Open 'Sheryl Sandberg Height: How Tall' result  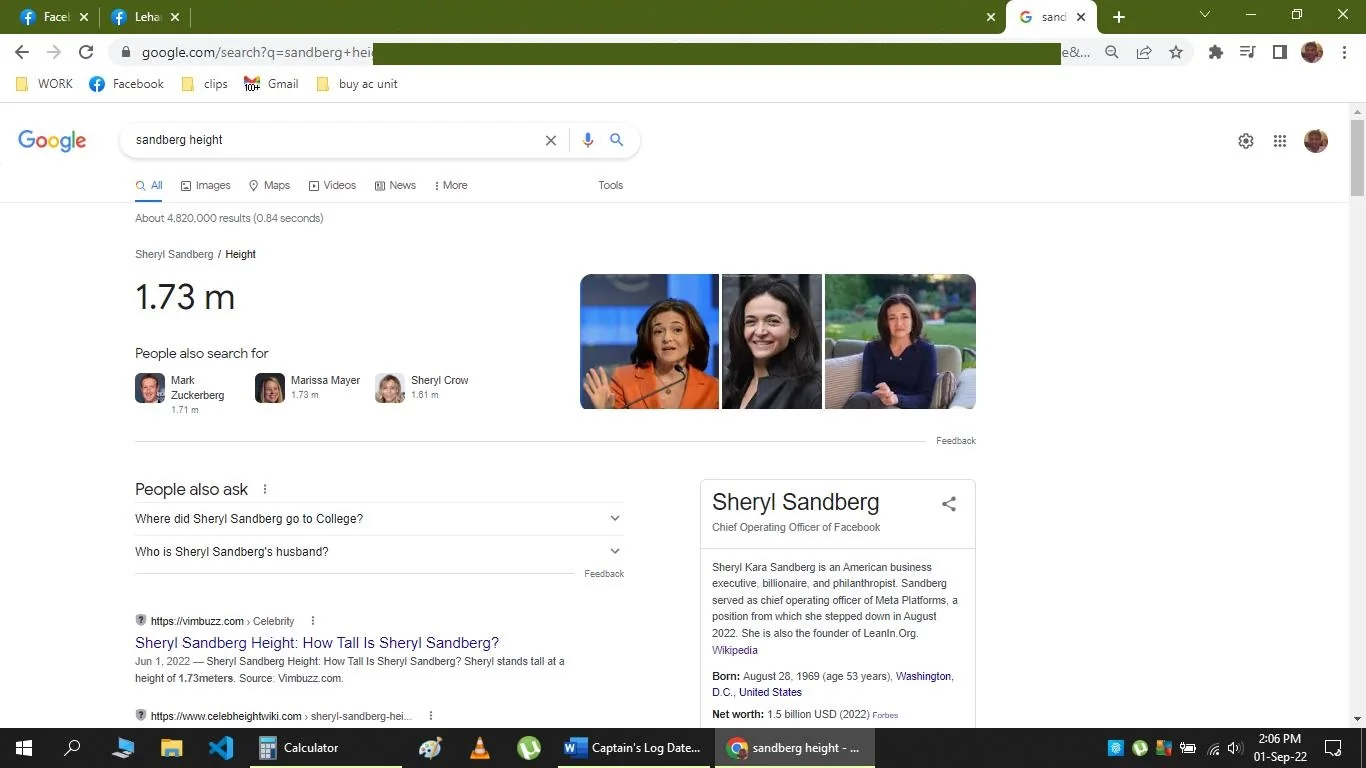pos(317,643)
